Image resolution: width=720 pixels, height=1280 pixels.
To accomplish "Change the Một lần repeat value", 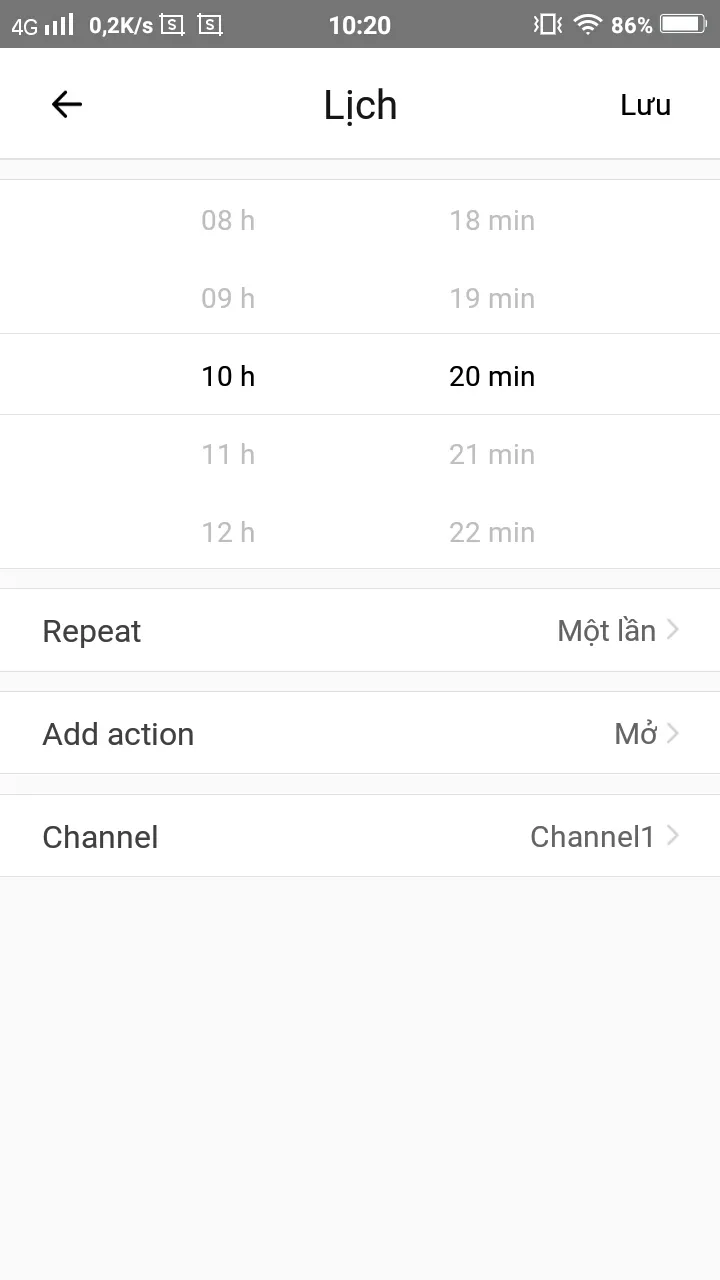I will coord(606,631).
